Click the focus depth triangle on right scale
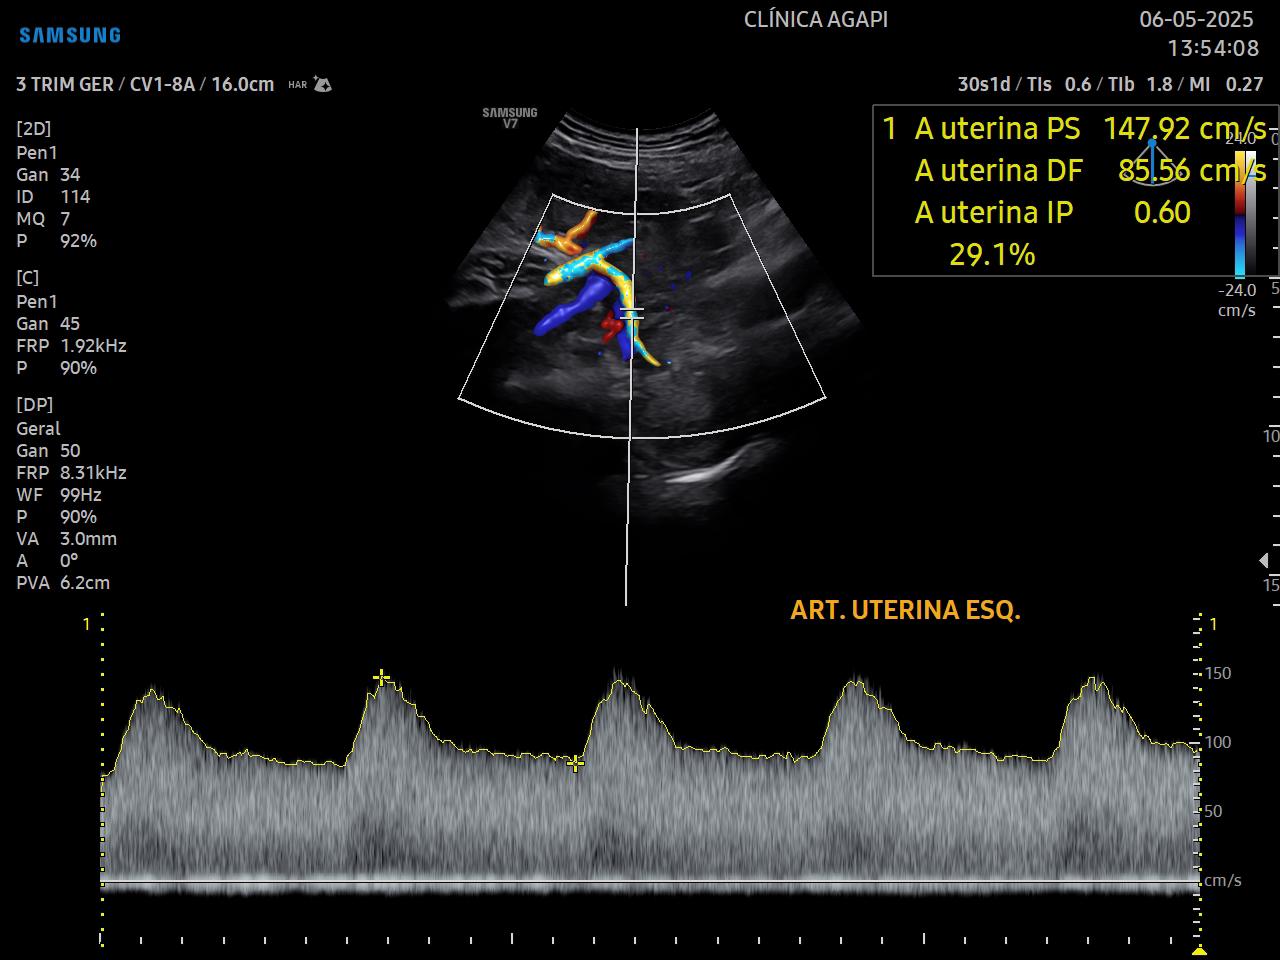The width and height of the screenshot is (1280, 960). point(1263,560)
